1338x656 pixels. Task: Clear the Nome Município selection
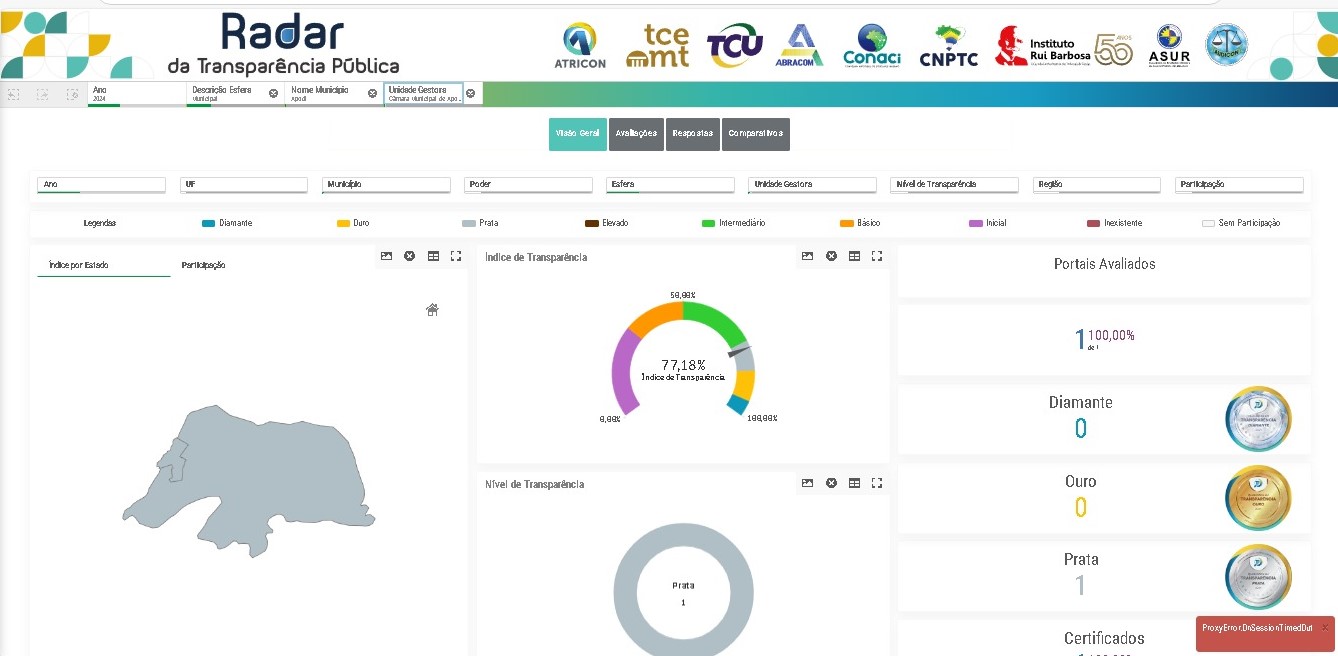[372, 93]
